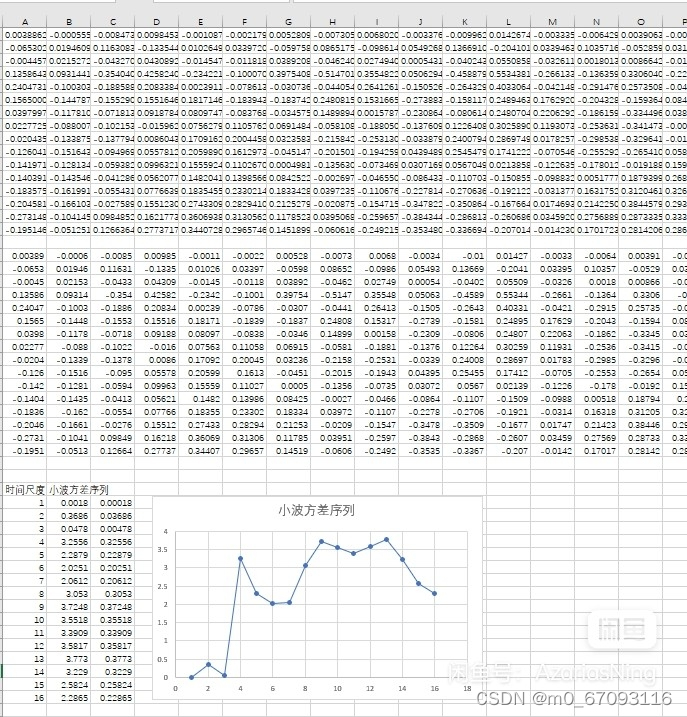Viewport: 687px width, 717px height.
Task: Select time scale cell 9 in column A
Action: (x=25, y=607)
